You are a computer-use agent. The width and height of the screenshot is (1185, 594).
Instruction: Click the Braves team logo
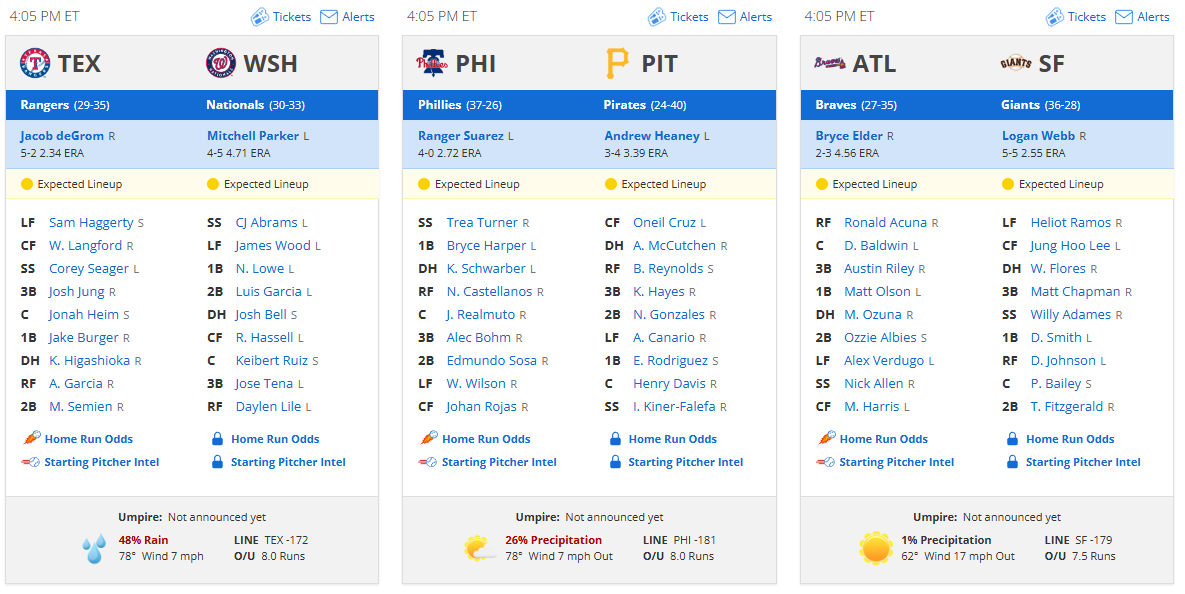pyautogui.click(x=830, y=63)
